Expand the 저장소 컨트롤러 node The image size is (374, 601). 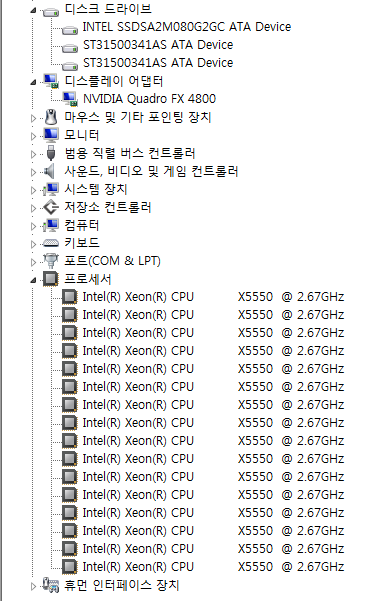(34, 208)
